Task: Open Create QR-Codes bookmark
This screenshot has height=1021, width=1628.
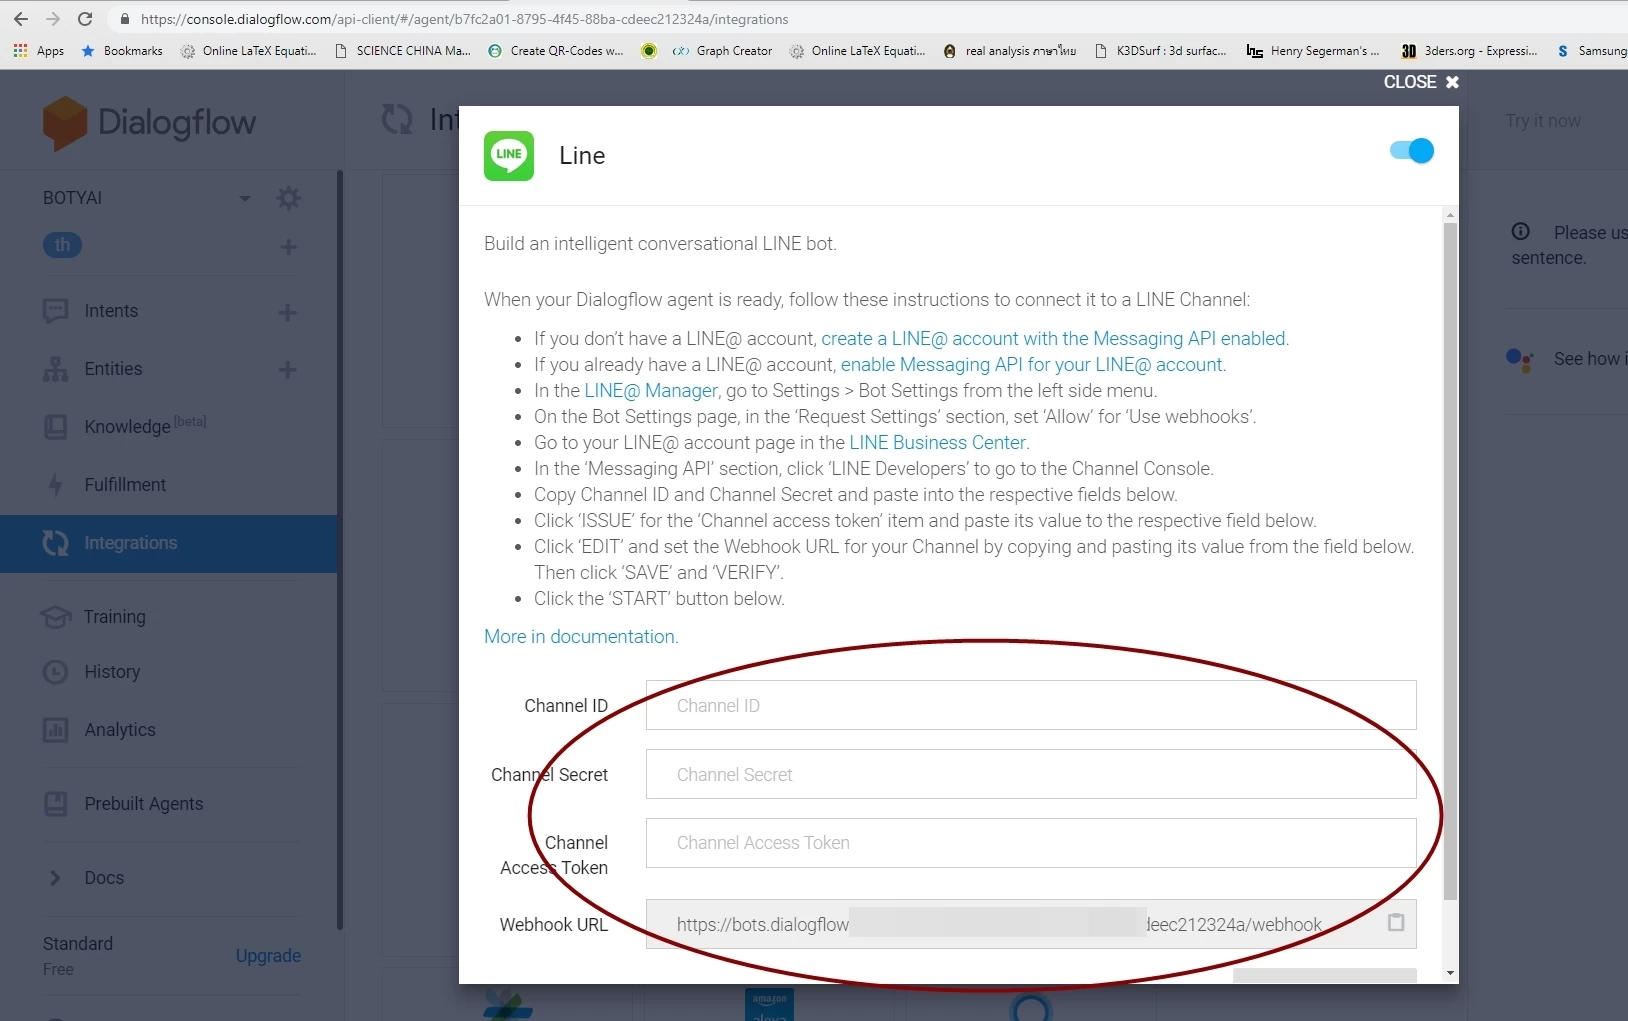Action: pyautogui.click(x=556, y=51)
